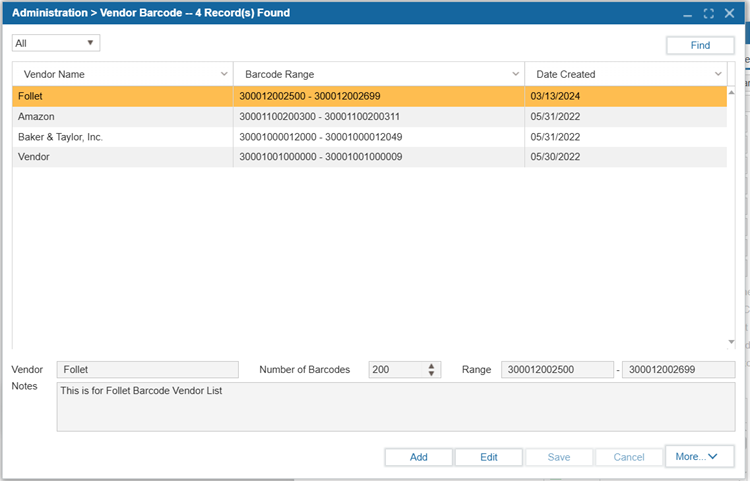Open the All filter dropdown
The width and height of the screenshot is (750, 481).
click(x=56, y=43)
